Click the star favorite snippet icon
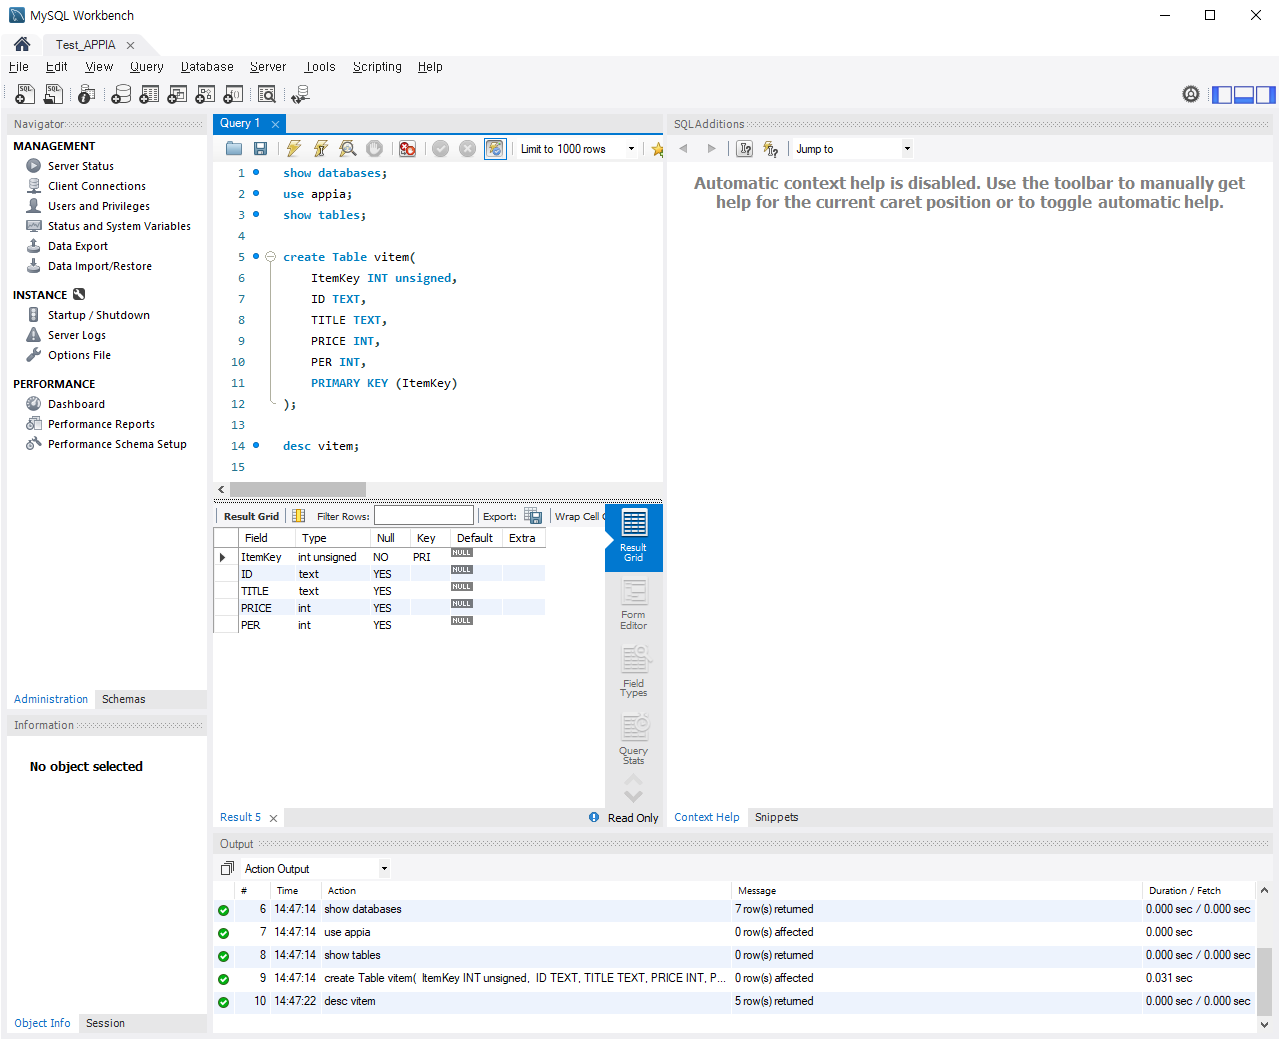The image size is (1280, 1040). click(657, 149)
